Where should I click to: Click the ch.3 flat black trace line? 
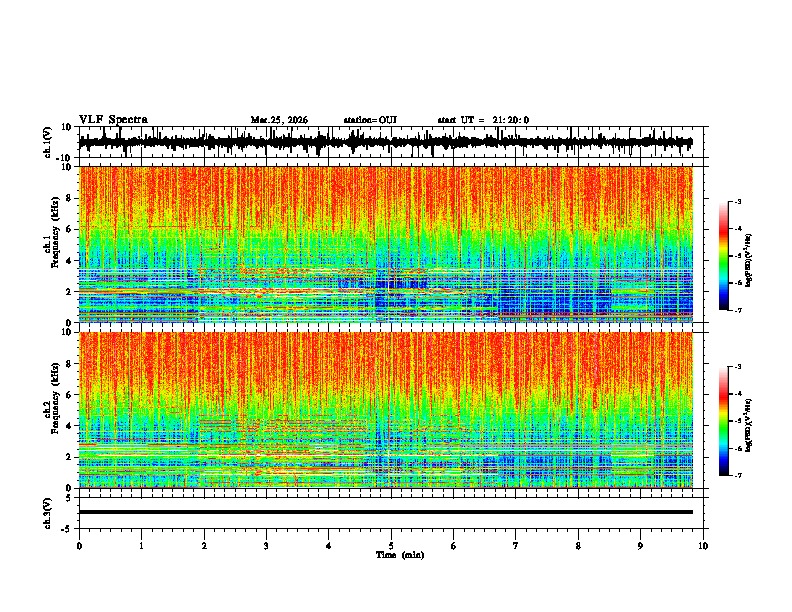386,512
